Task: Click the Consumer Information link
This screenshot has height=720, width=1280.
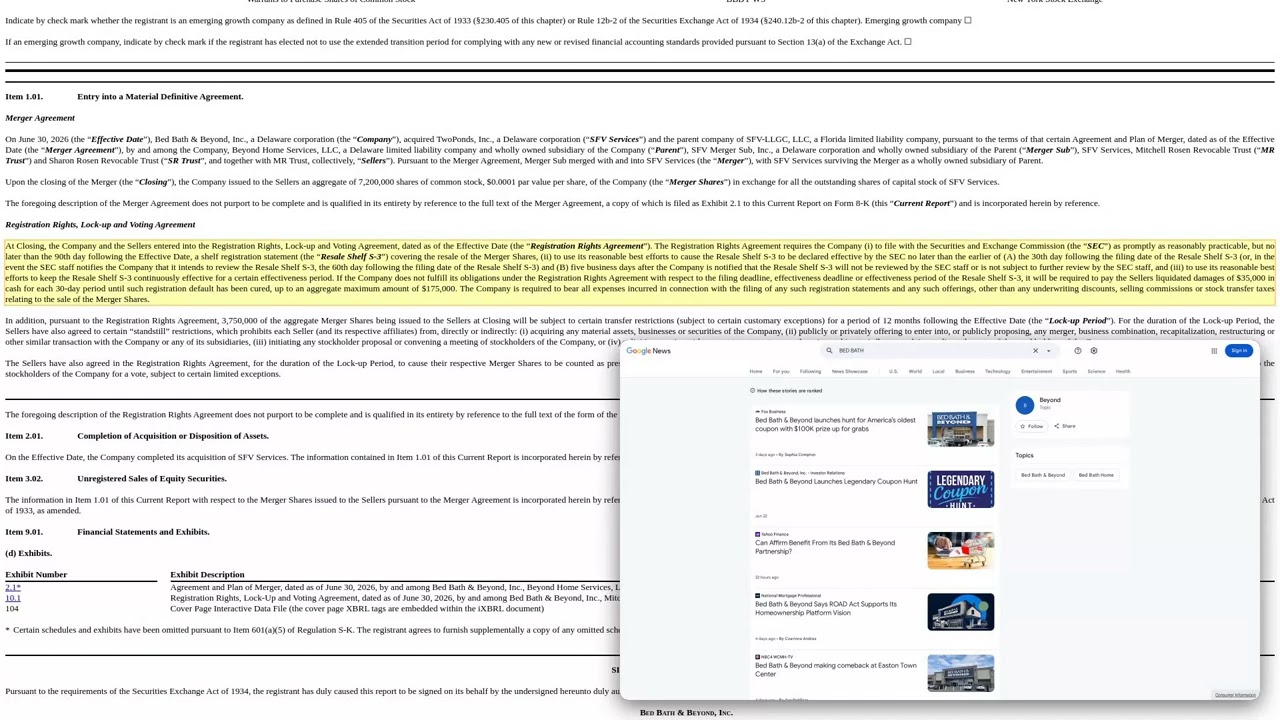Action: pos(1235,695)
